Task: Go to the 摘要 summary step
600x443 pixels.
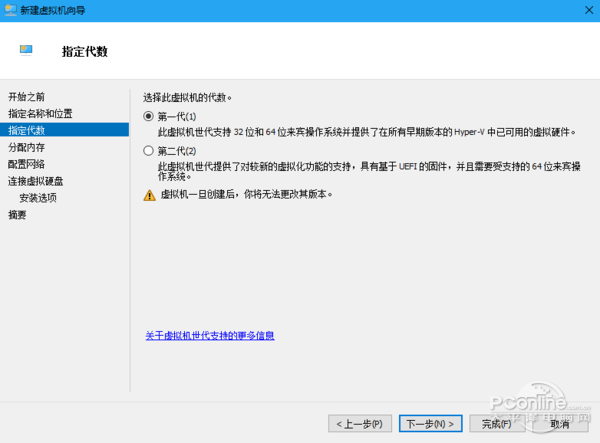Action: click(x=17, y=215)
